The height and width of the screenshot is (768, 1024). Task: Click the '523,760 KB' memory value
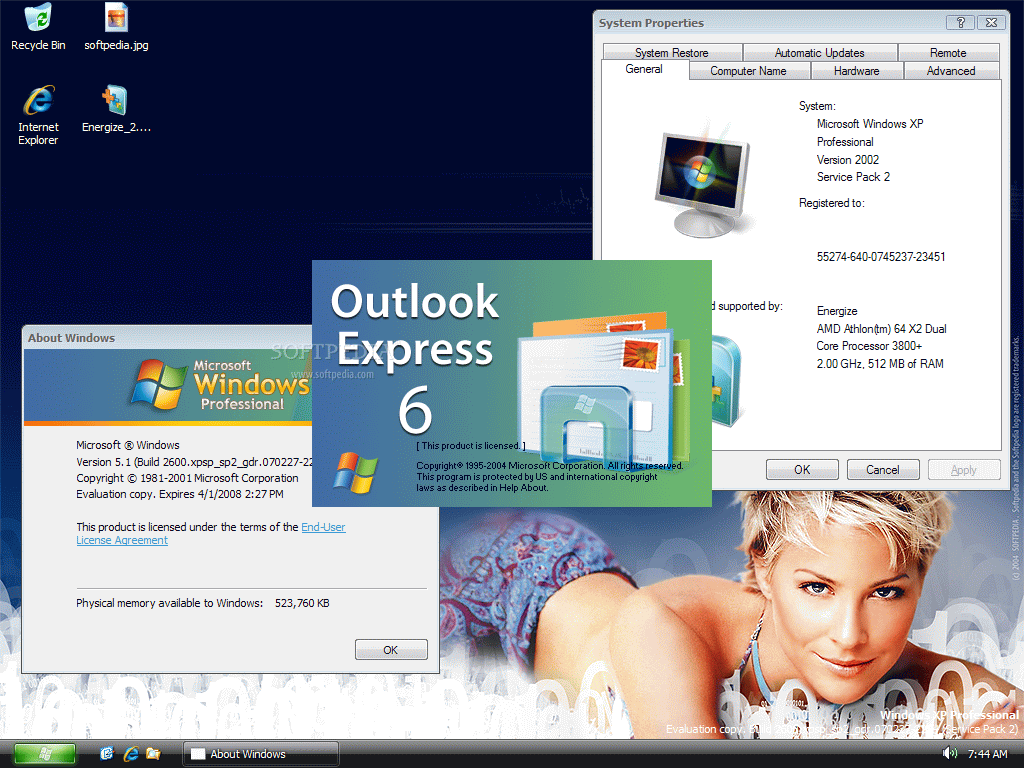tap(302, 603)
